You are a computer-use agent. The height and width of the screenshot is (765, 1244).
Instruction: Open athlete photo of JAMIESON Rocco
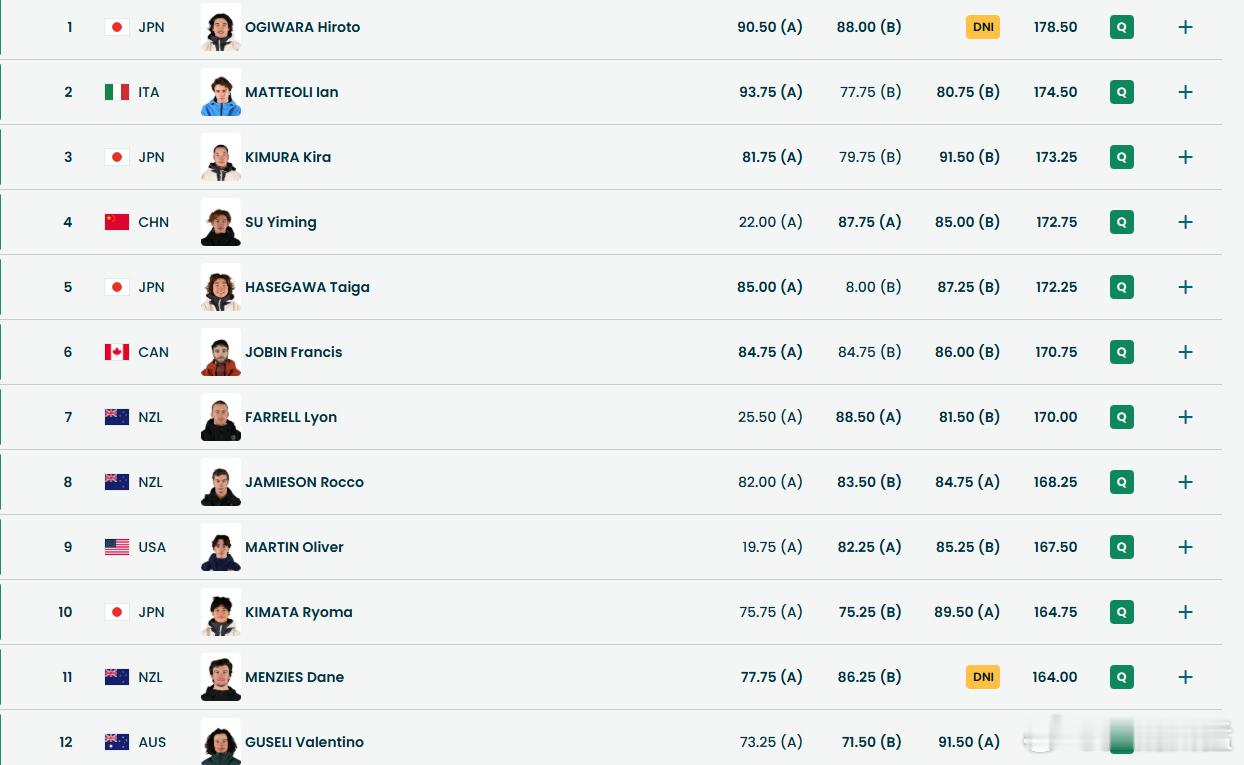[x=221, y=482]
